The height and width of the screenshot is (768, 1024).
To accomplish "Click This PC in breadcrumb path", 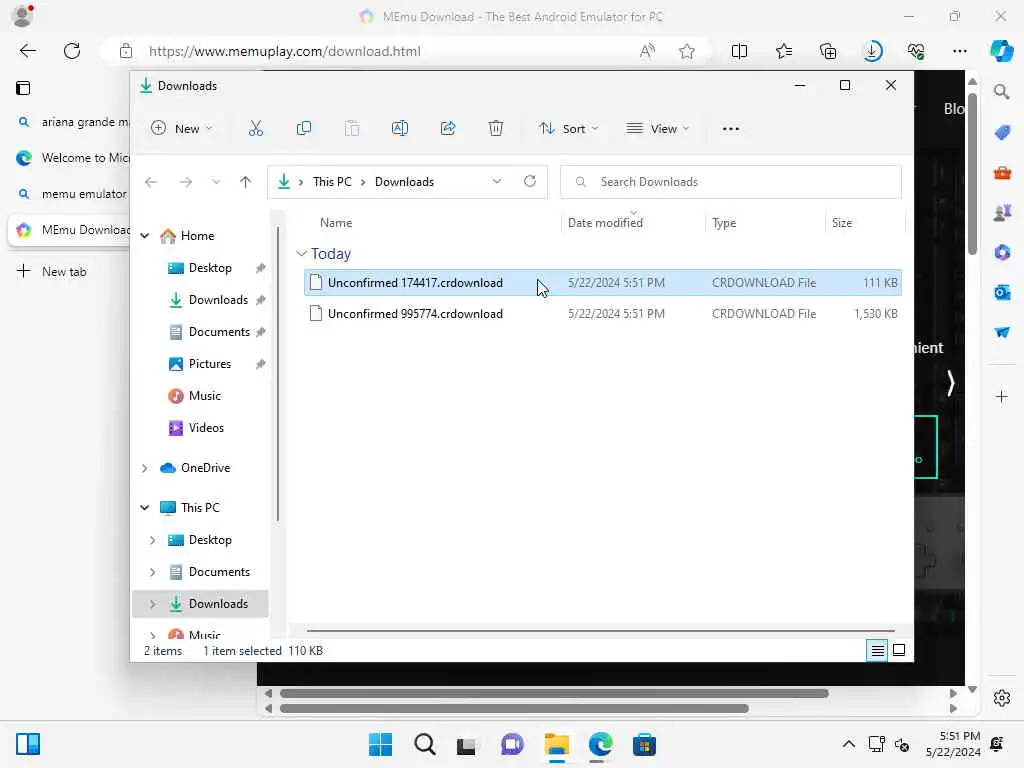I will [332, 182].
